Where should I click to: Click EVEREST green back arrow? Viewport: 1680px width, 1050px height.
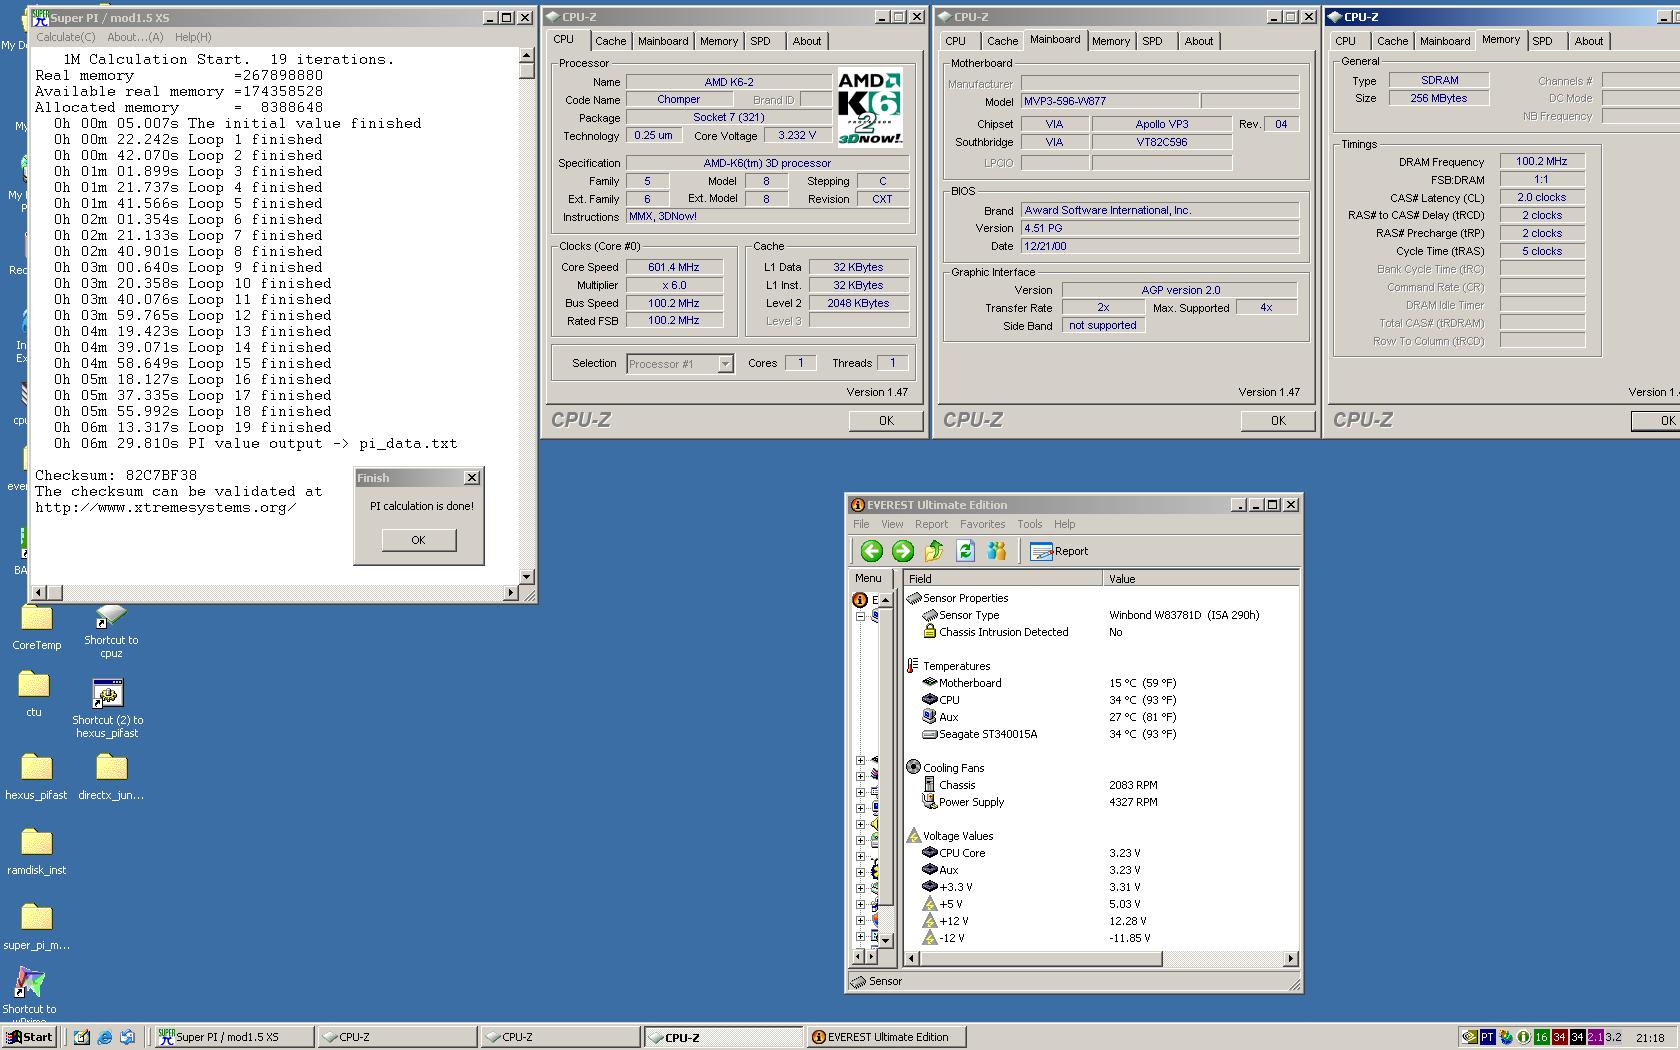[871, 551]
